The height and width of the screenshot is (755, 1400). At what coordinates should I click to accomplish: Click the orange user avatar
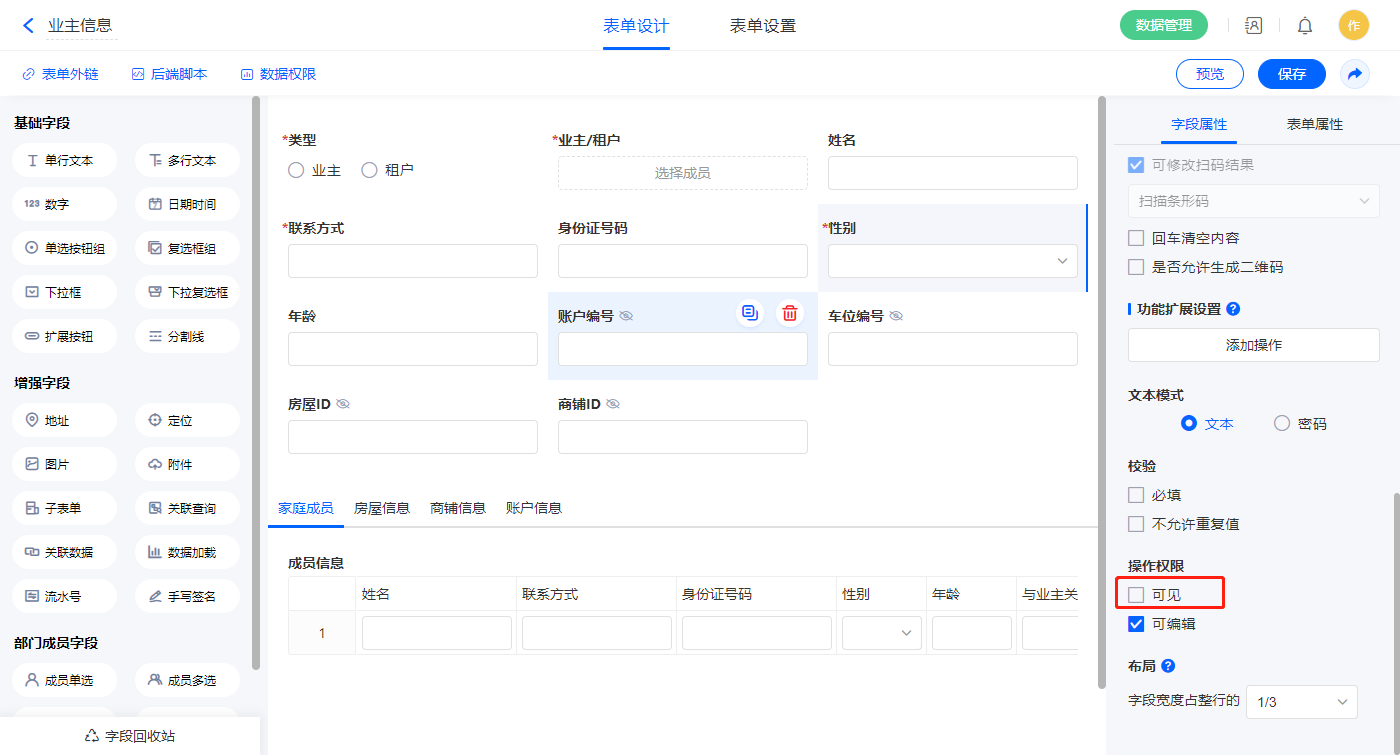click(1353, 26)
